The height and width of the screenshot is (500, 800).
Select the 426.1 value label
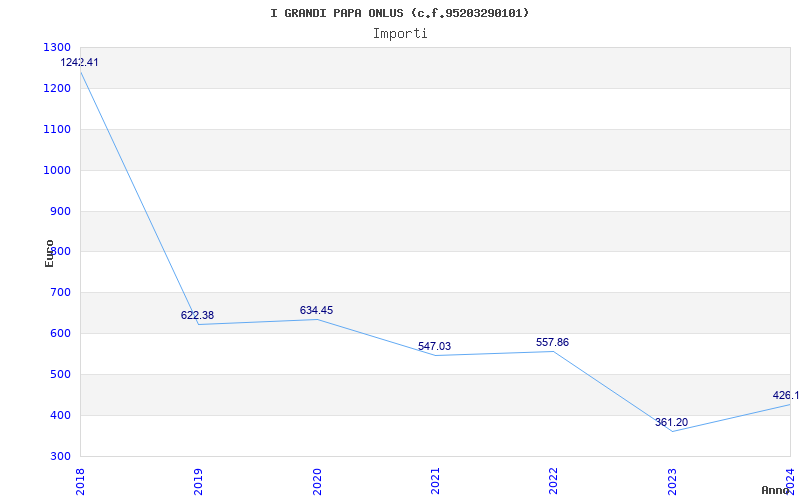(x=786, y=395)
